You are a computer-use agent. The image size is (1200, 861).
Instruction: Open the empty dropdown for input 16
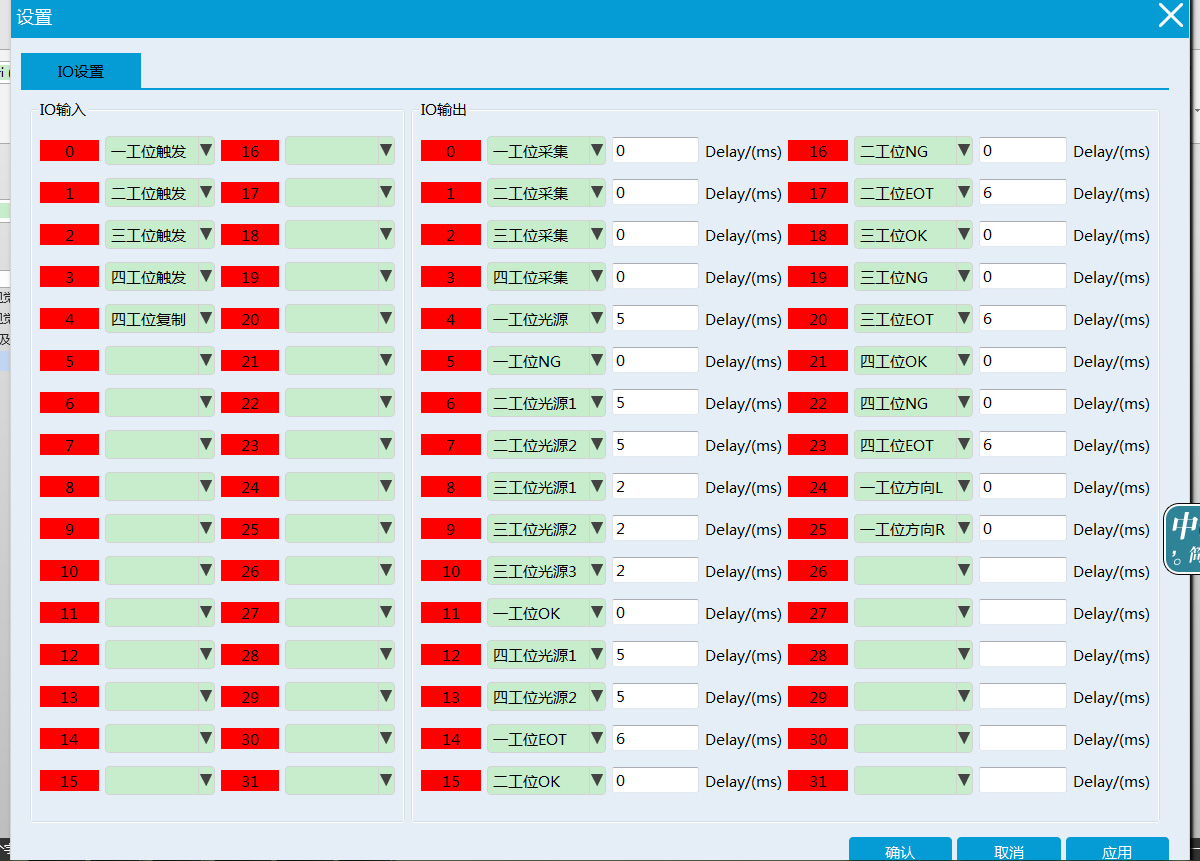[x=340, y=151]
